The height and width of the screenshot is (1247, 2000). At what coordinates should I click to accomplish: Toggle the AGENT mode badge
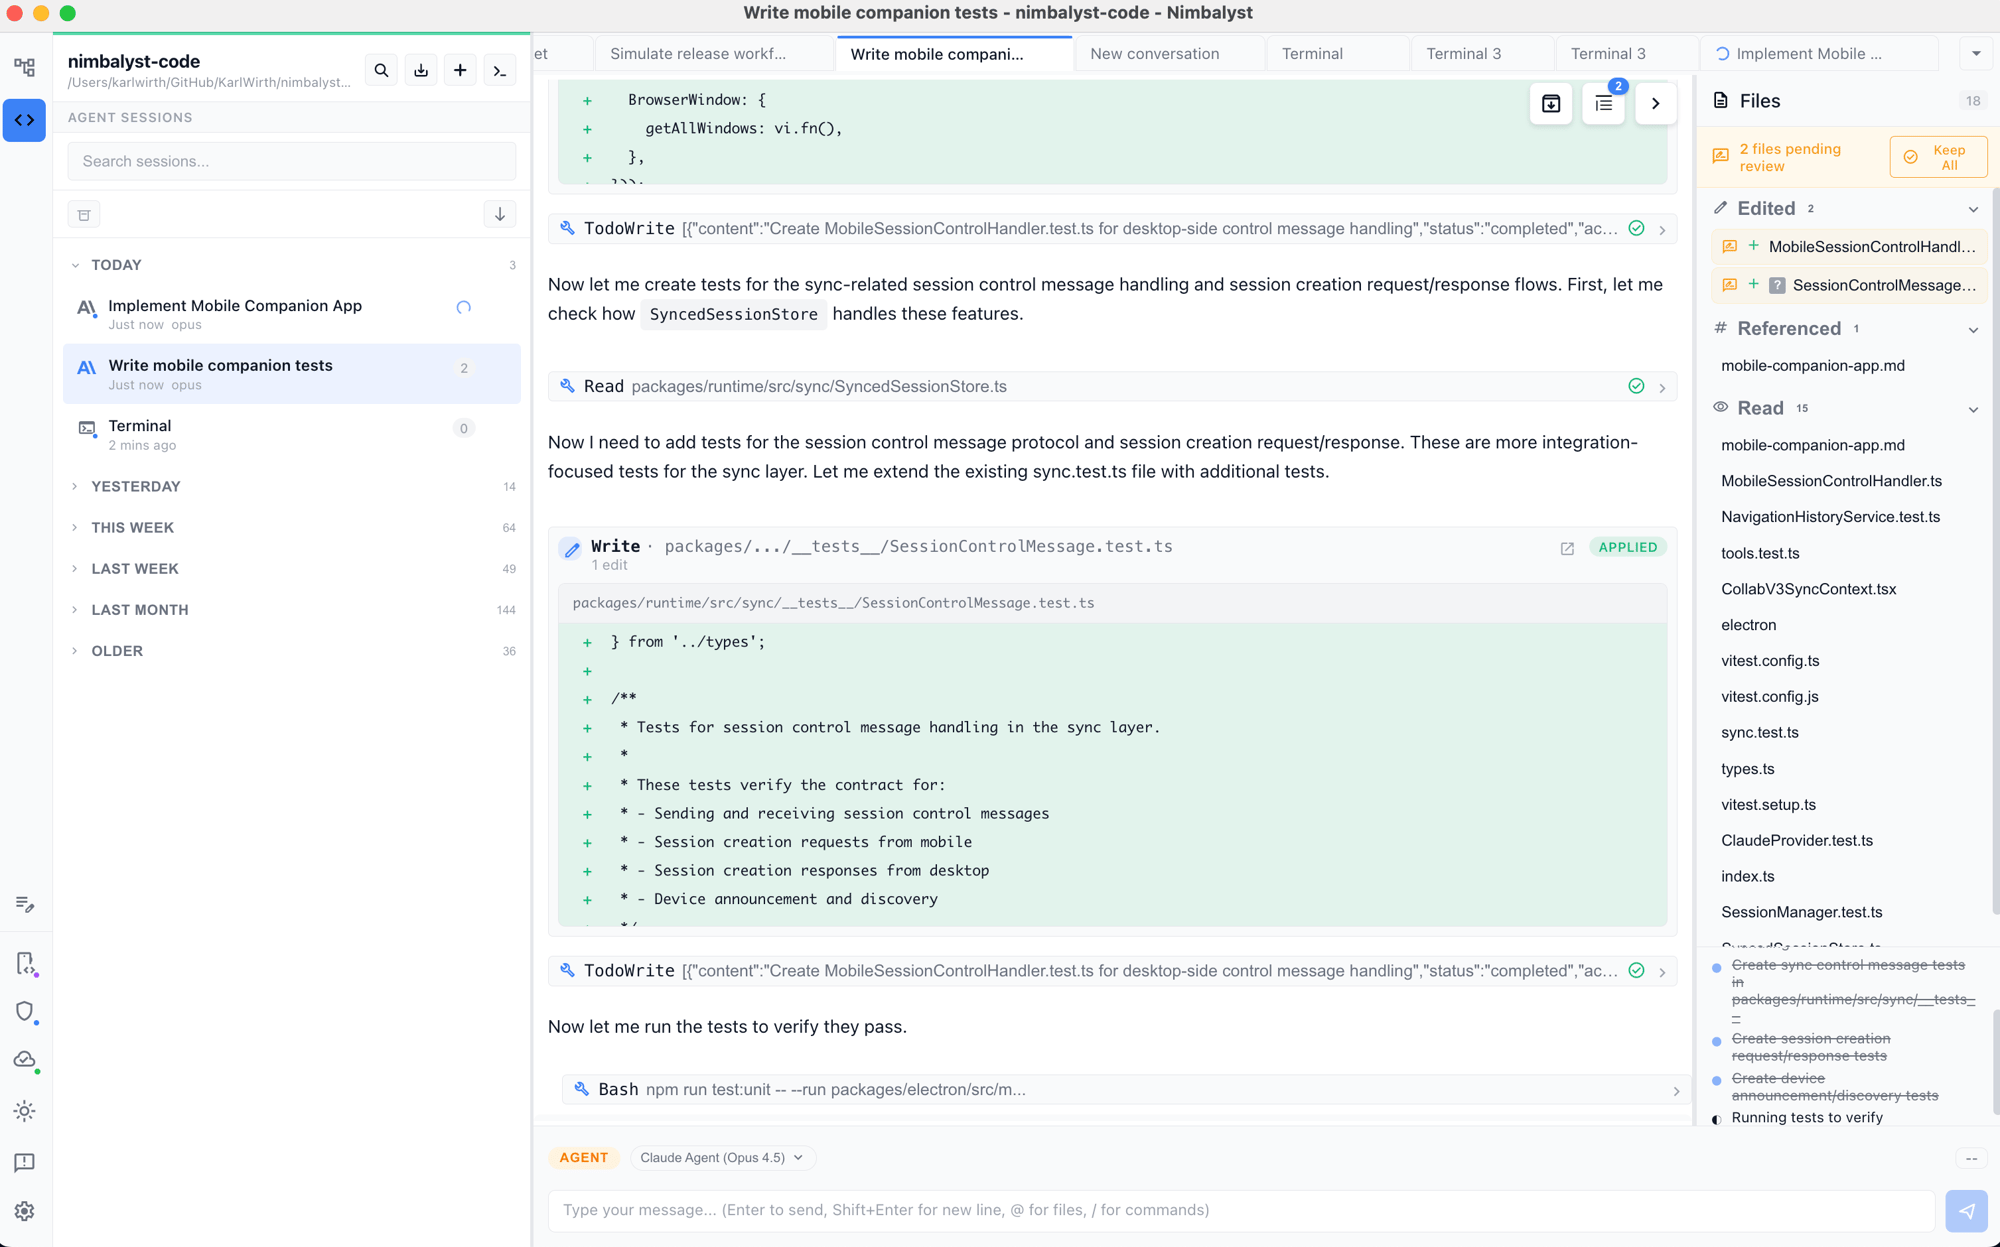coord(583,1158)
